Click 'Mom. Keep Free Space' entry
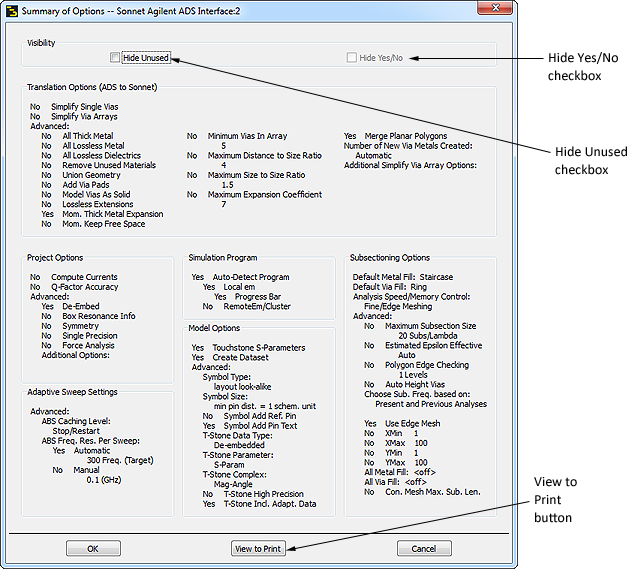 pyautogui.click(x=104, y=224)
